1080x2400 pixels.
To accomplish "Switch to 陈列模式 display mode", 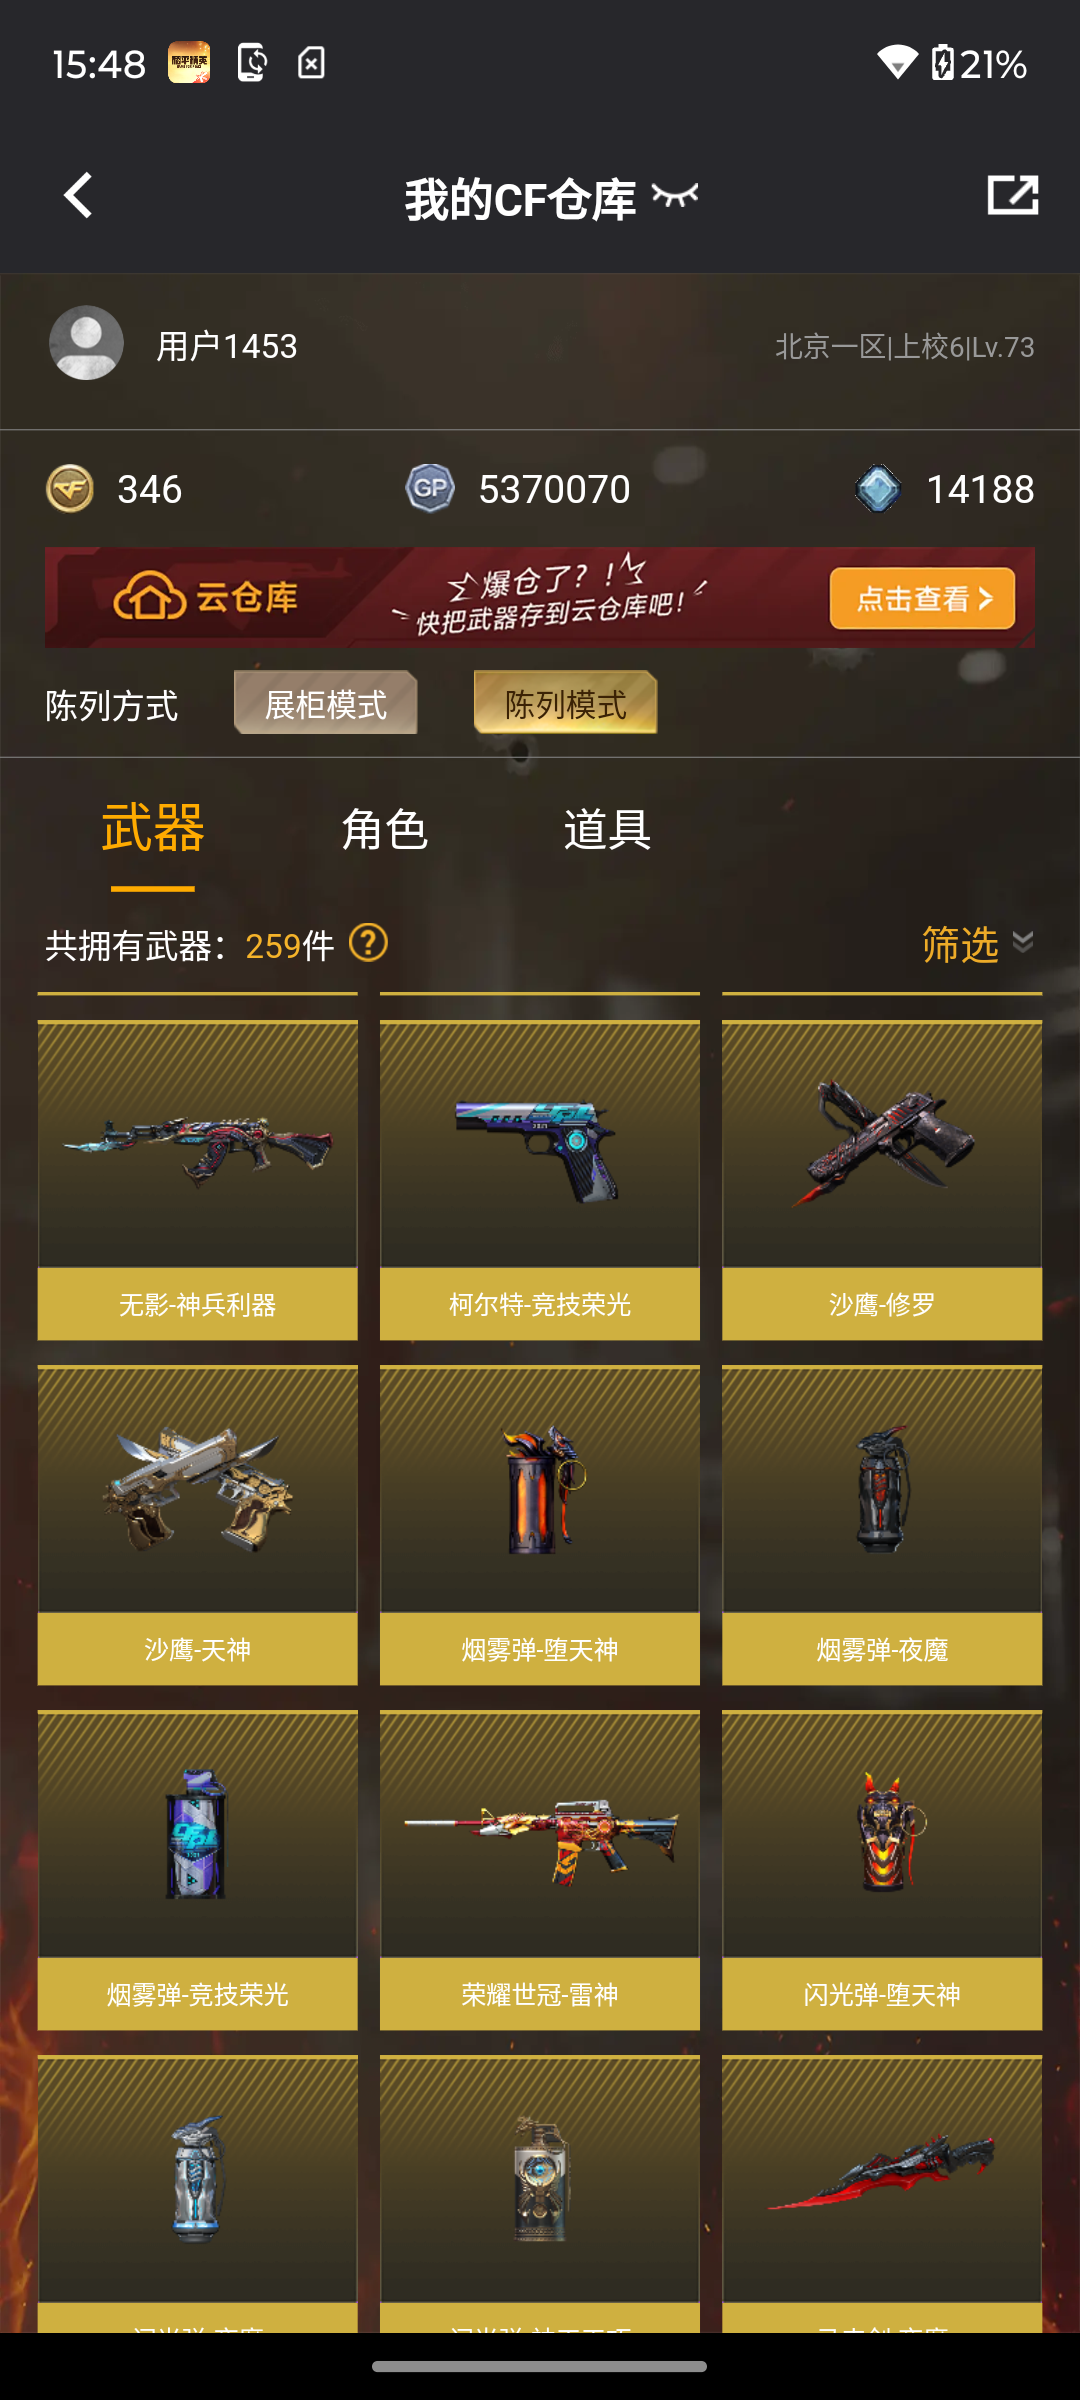I will pyautogui.click(x=566, y=703).
